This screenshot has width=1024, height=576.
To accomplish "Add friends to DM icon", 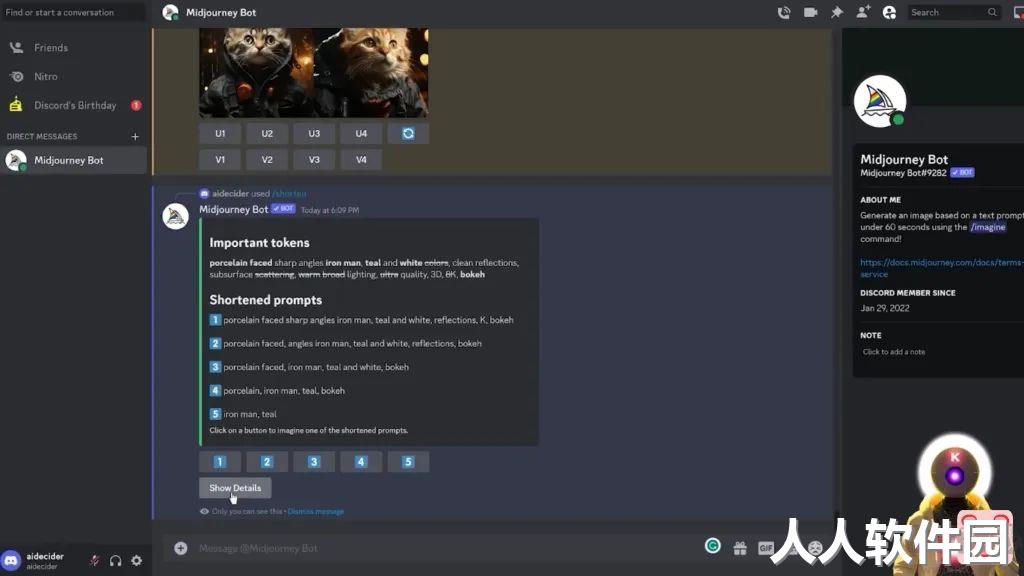I will 863,12.
